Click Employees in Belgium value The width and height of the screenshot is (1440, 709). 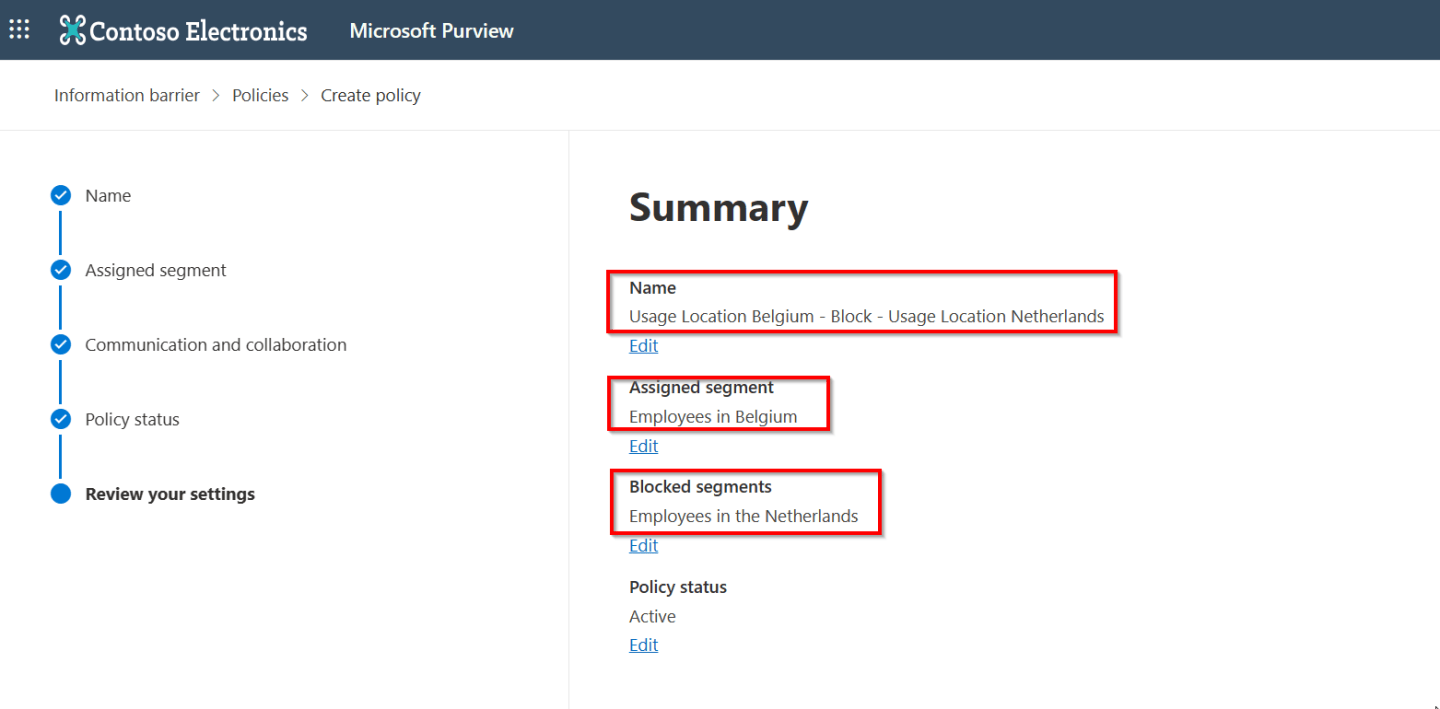point(713,416)
